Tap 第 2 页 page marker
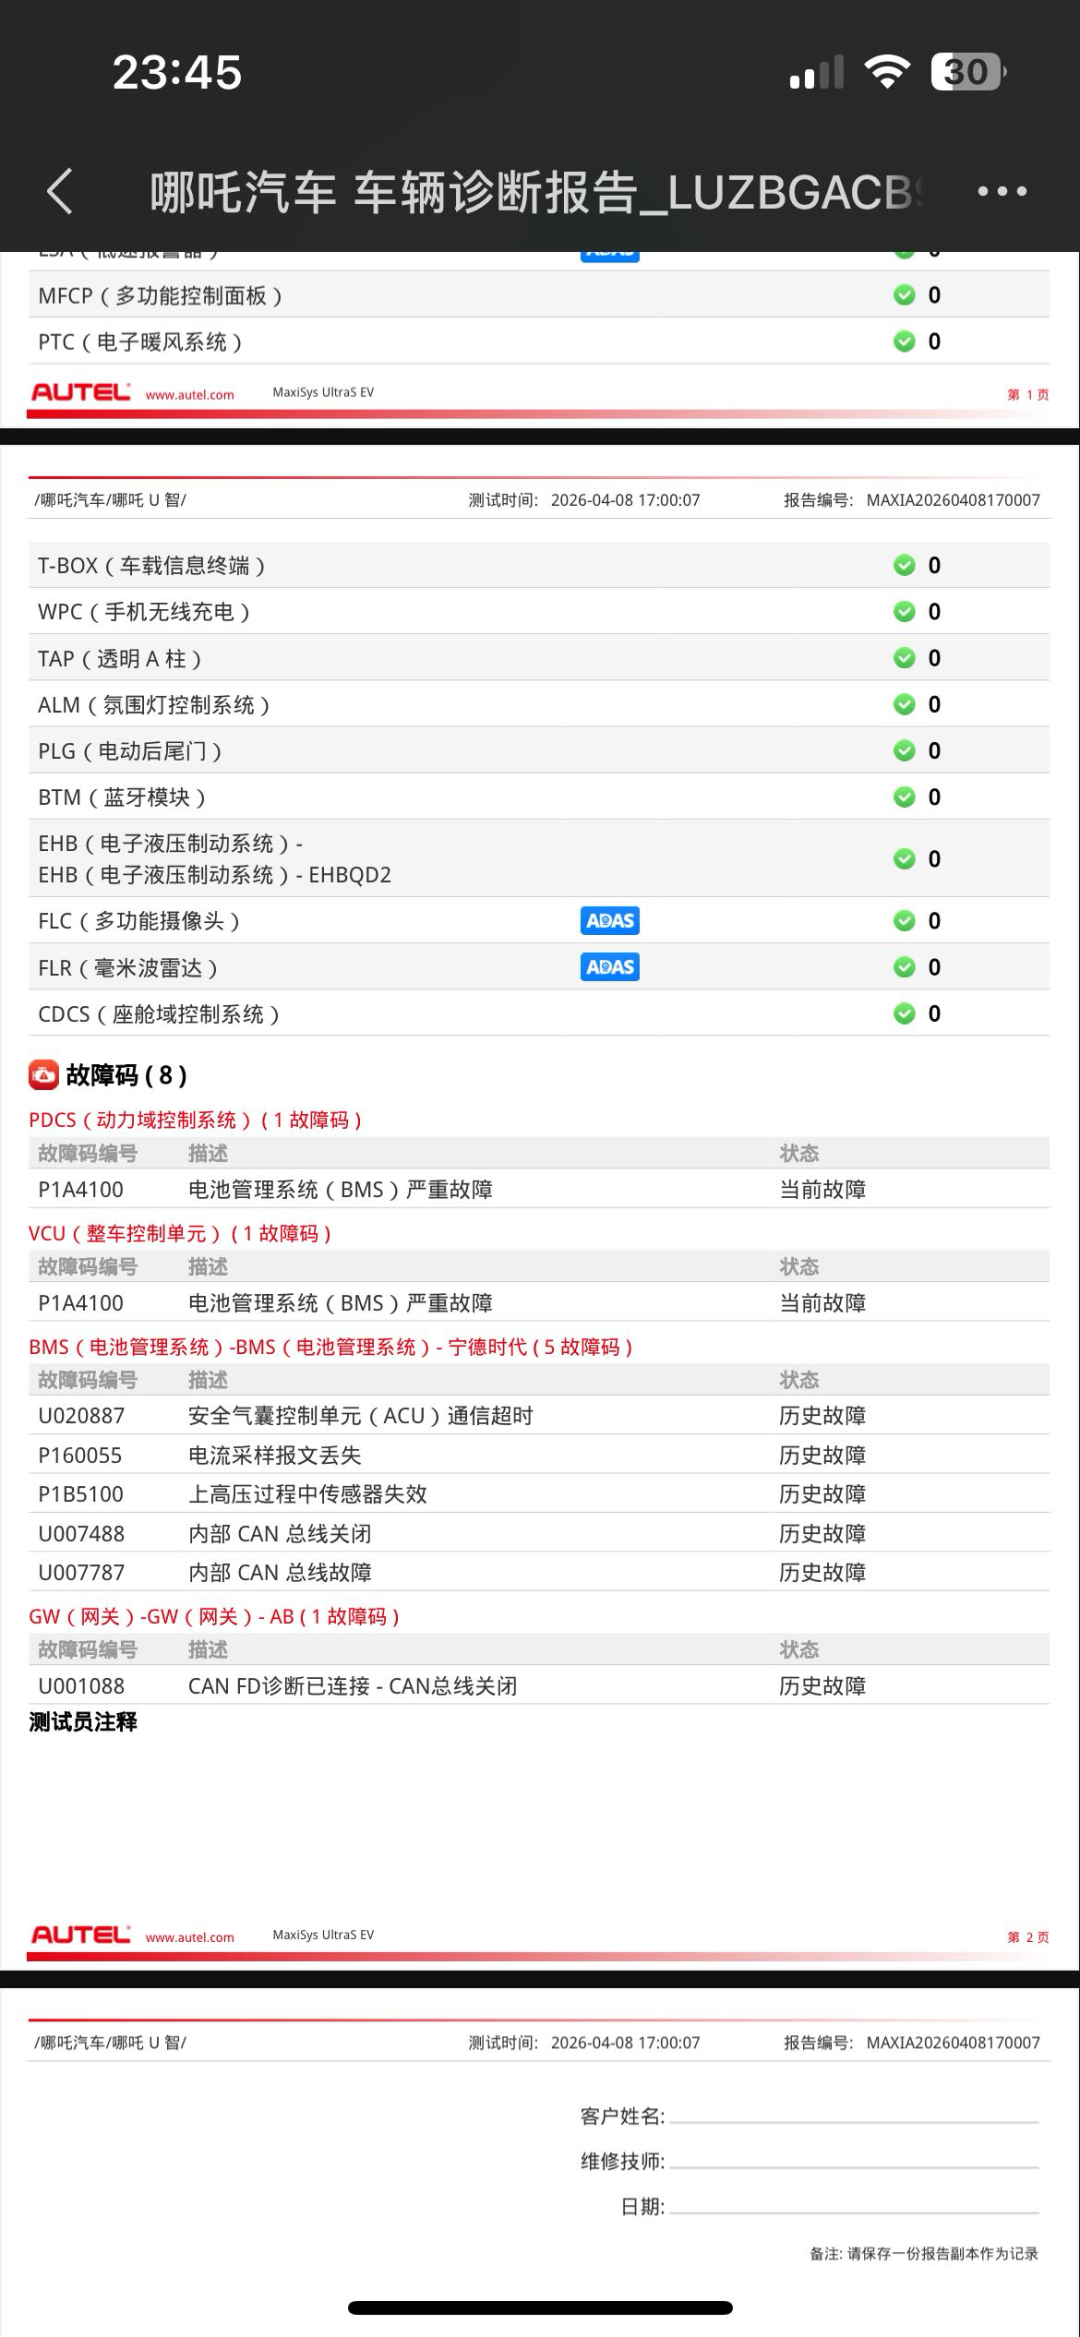 [x=1028, y=1937]
